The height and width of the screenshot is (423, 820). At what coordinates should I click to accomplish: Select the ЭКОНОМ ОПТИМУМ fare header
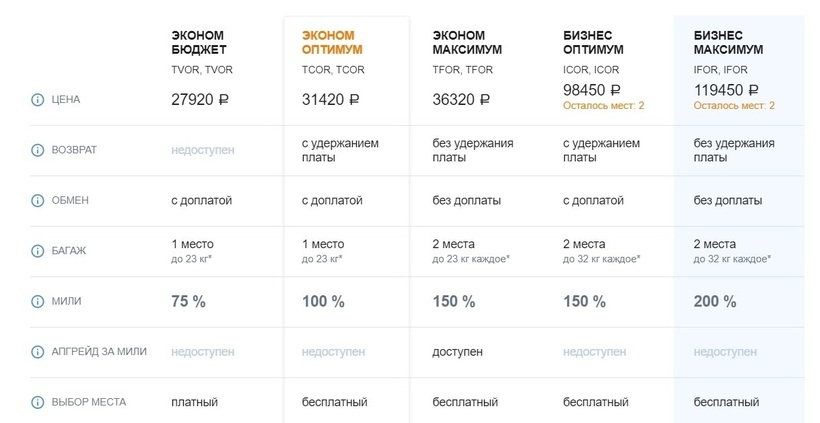tap(332, 42)
